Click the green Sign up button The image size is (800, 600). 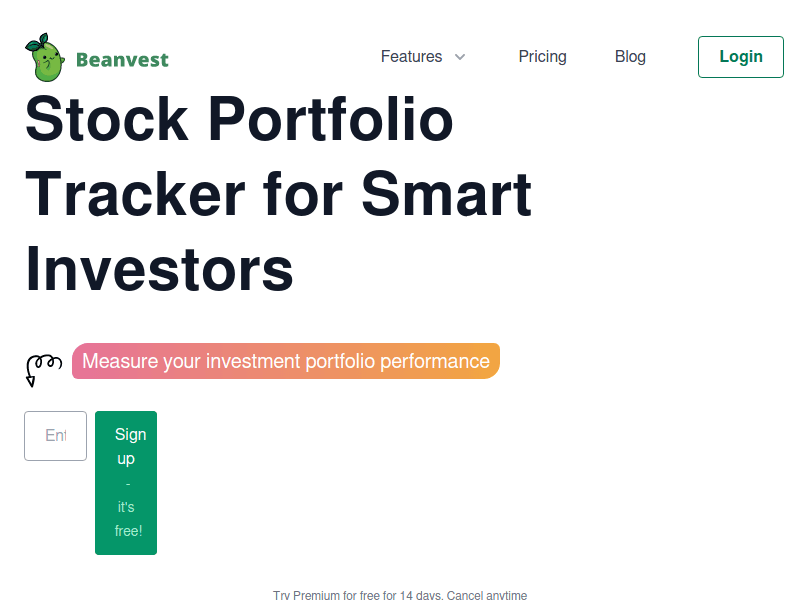point(126,447)
